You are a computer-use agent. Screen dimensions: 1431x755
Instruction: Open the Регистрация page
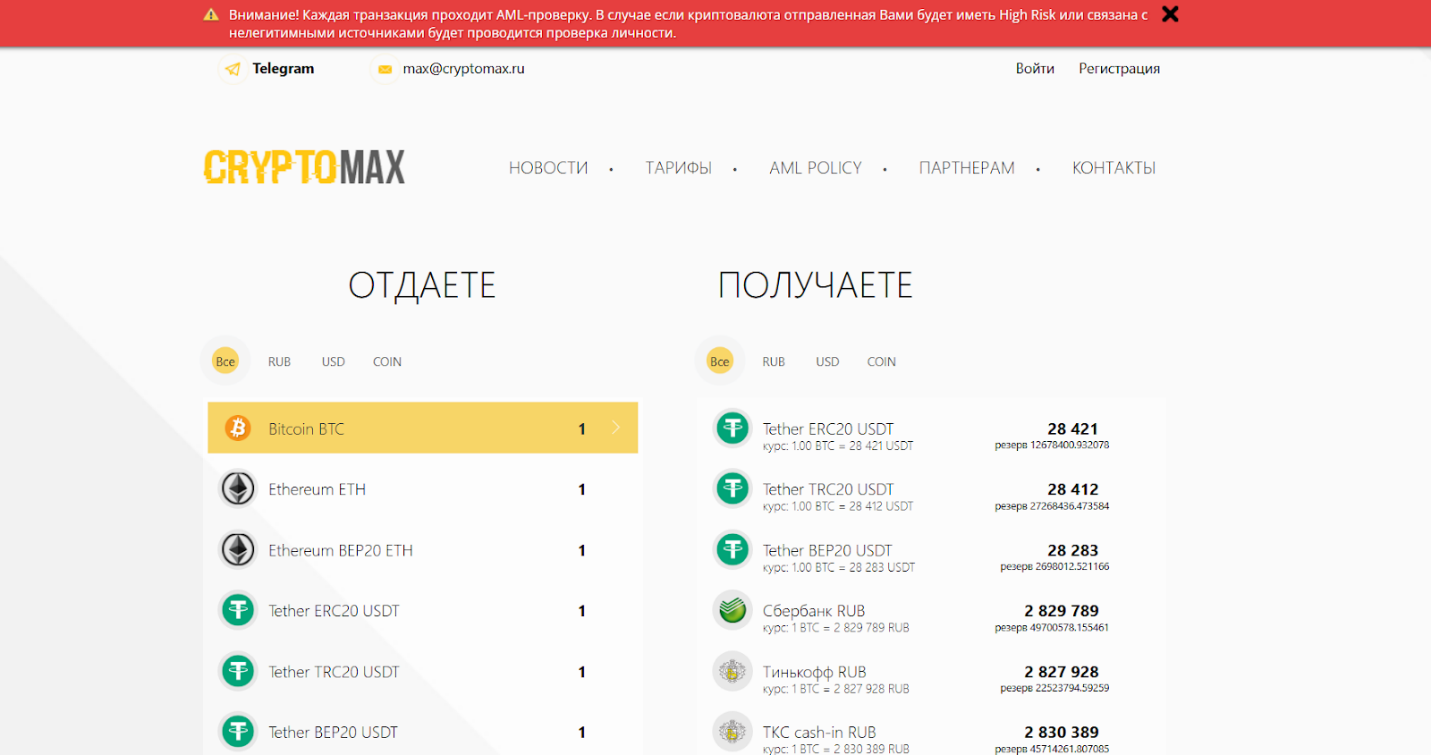pyautogui.click(x=1119, y=69)
